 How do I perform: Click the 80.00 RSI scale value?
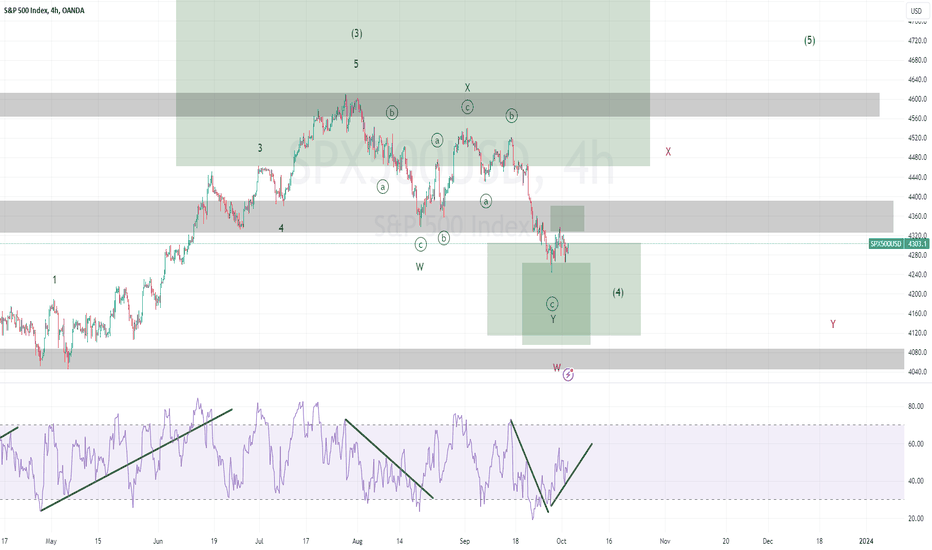pyautogui.click(x=918, y=407)
